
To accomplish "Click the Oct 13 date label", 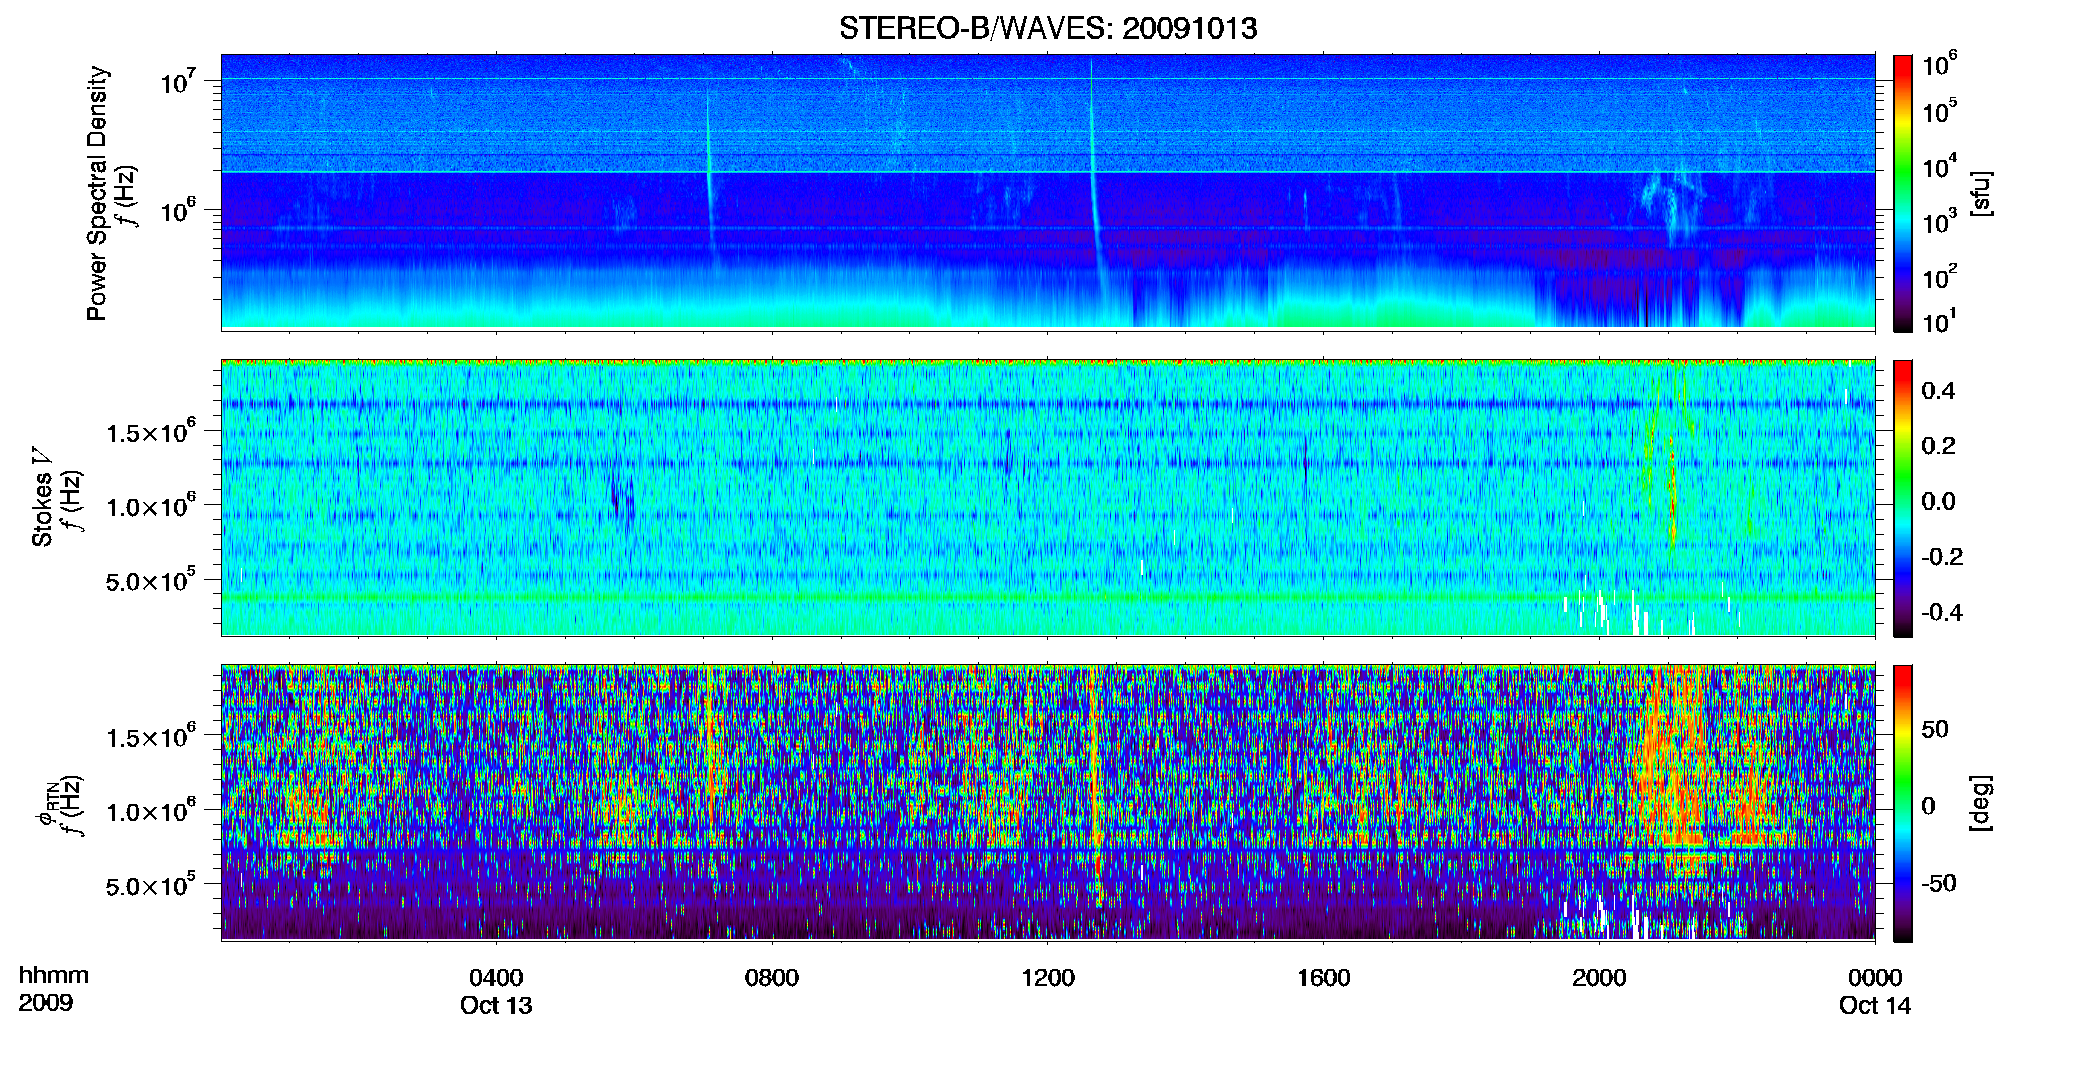I will pyautogui.click(x=496, y=1006).
